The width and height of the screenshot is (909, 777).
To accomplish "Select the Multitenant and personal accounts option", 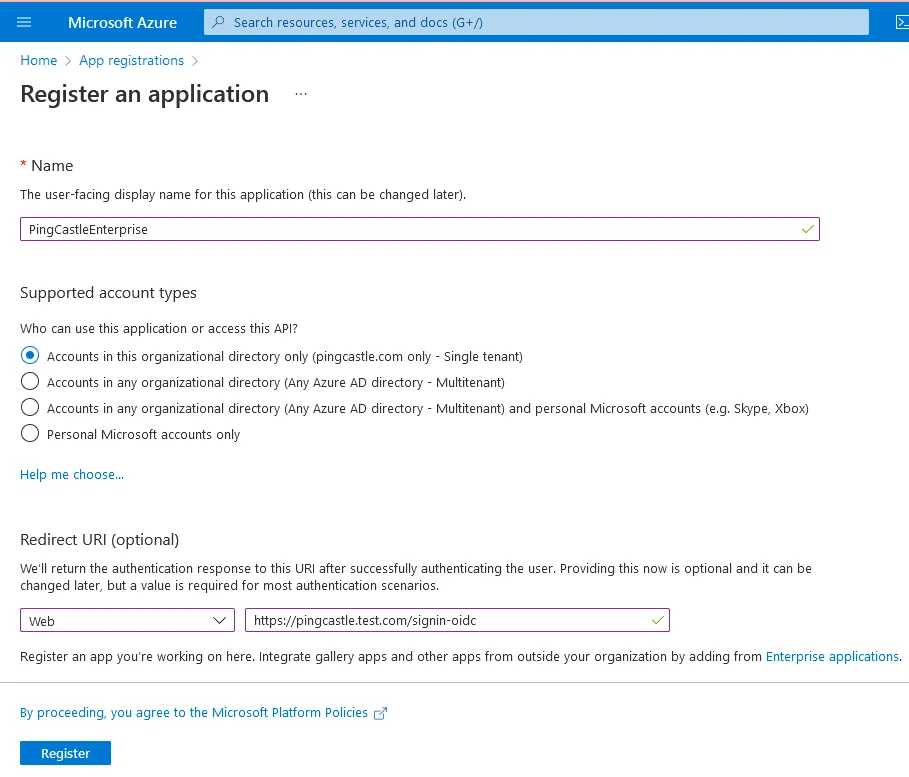I will pos(30,407).
